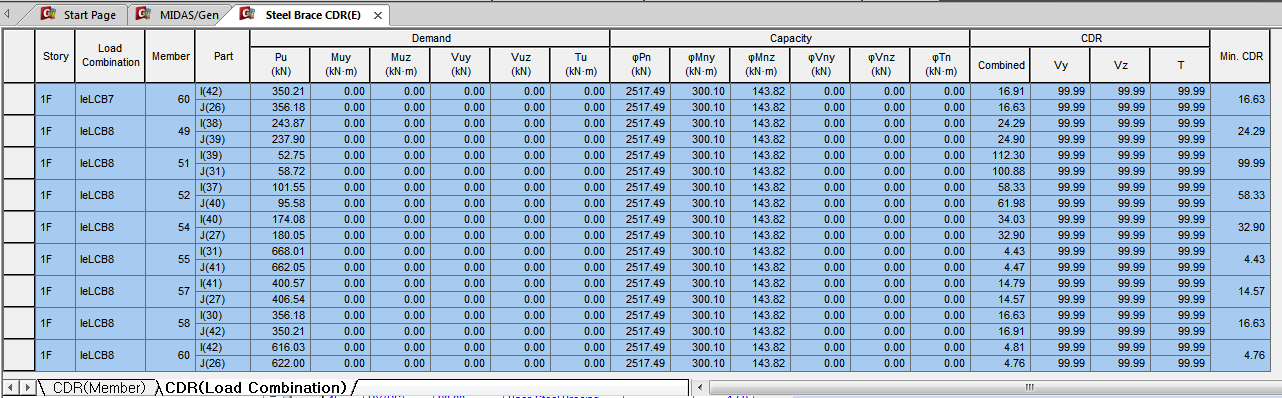Click the Combined CDR value 4.81
The image size is (1282, 398).
click(1001, 347)
